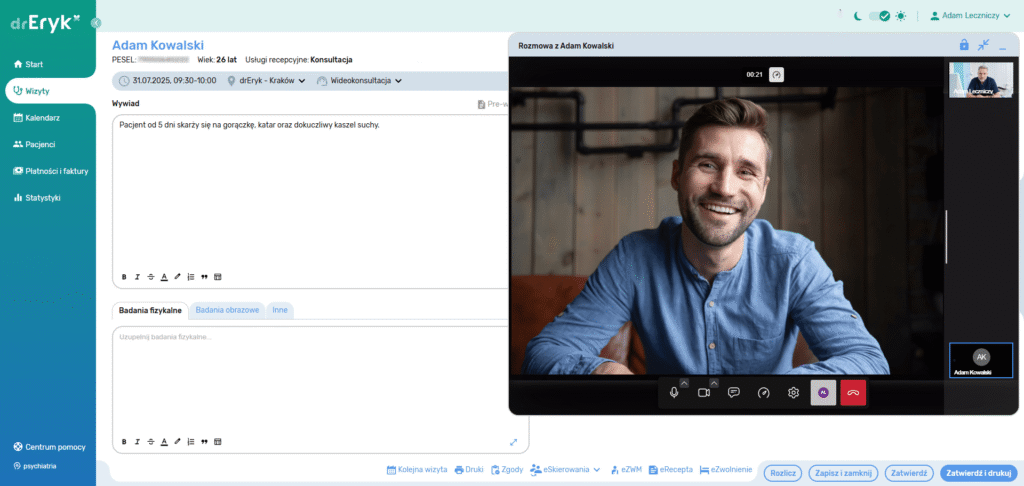The image size is (1024, 486).
Task: Click the moon dark mode icon
Action: point(858,16)
